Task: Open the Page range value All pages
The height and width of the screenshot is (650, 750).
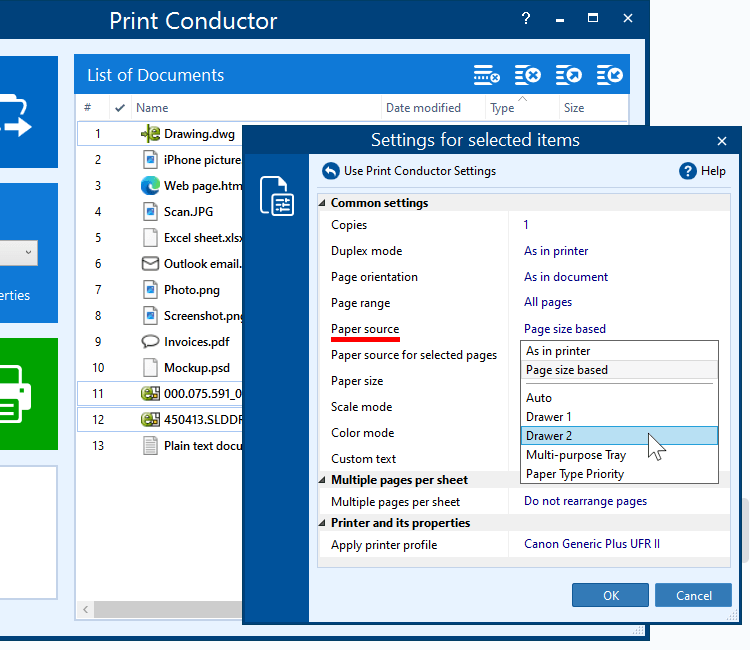Action: [548, 302]
